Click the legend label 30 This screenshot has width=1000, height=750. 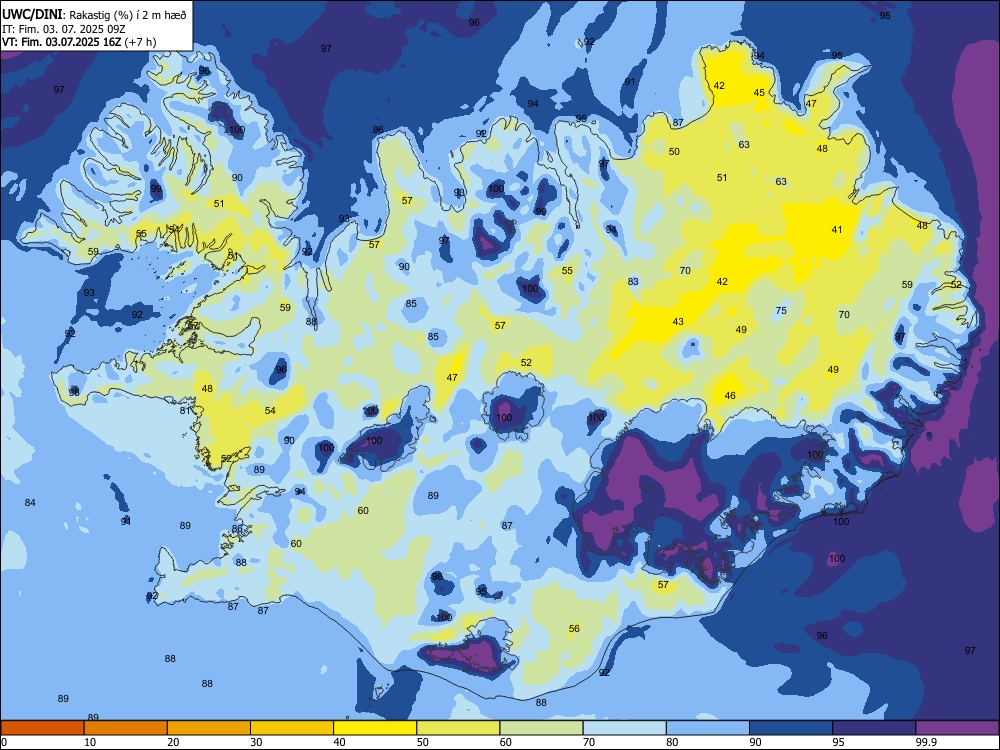click(256, 742)
